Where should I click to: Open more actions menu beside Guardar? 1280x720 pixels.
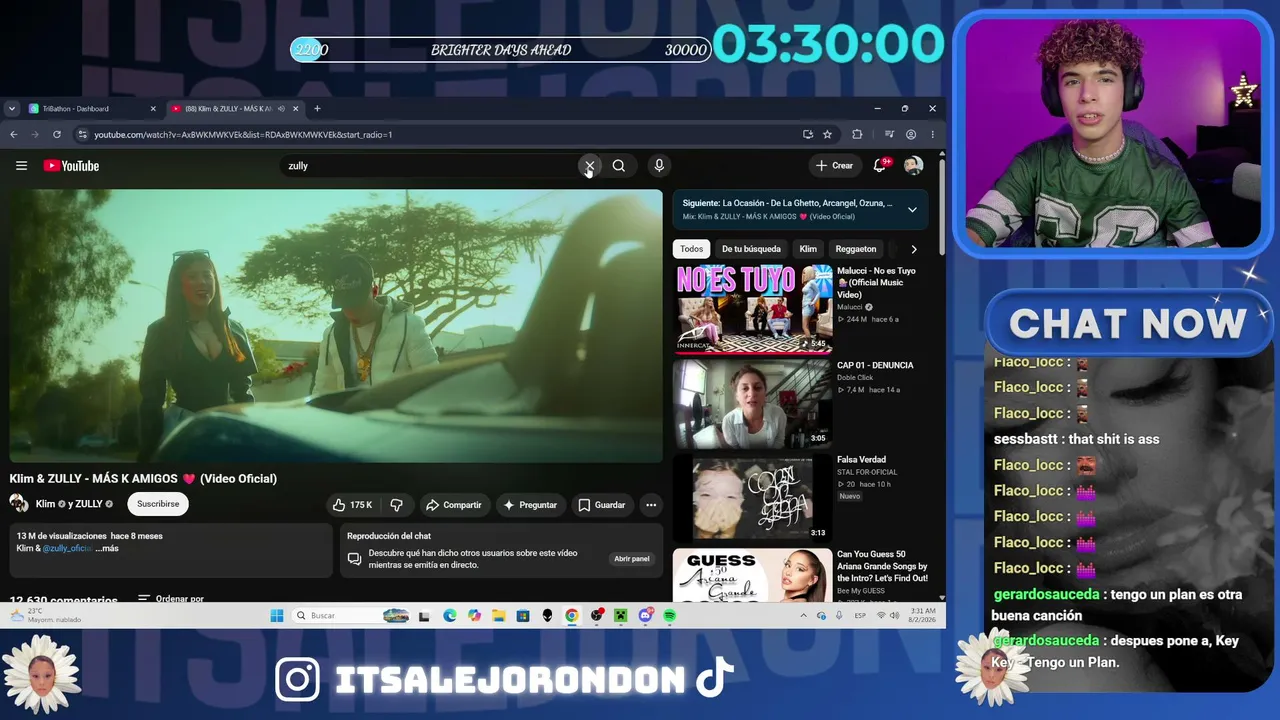point(651,505)
